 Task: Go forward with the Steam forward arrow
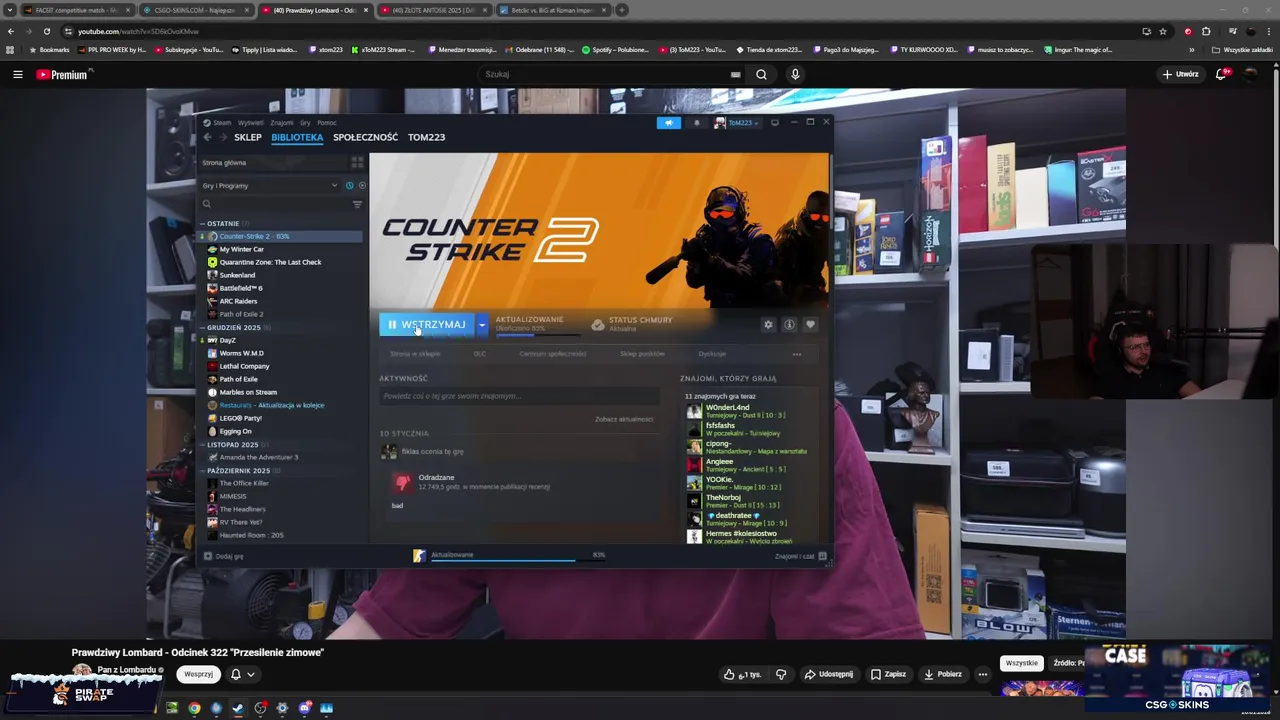[222, 137]
